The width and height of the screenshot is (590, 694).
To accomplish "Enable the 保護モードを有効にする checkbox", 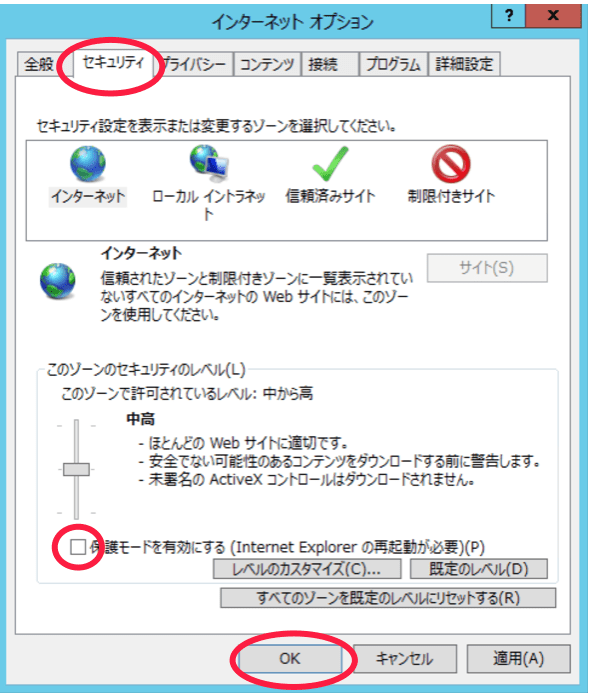I will [x=78, y=547].
